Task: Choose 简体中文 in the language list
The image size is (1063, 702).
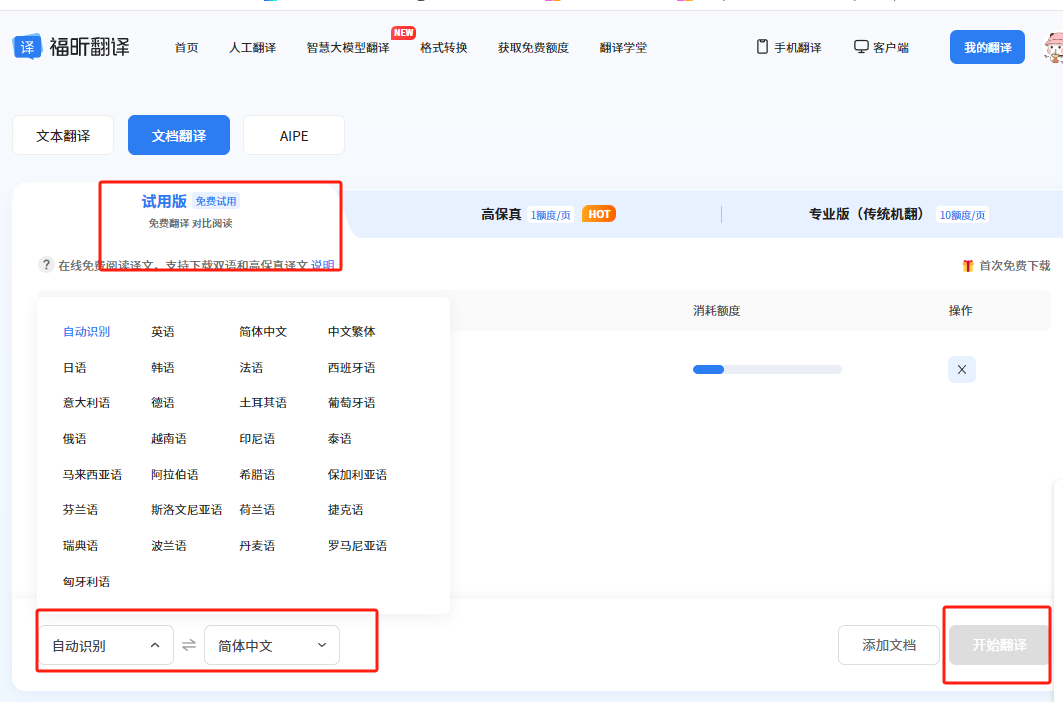Action: tap(263, 332)
